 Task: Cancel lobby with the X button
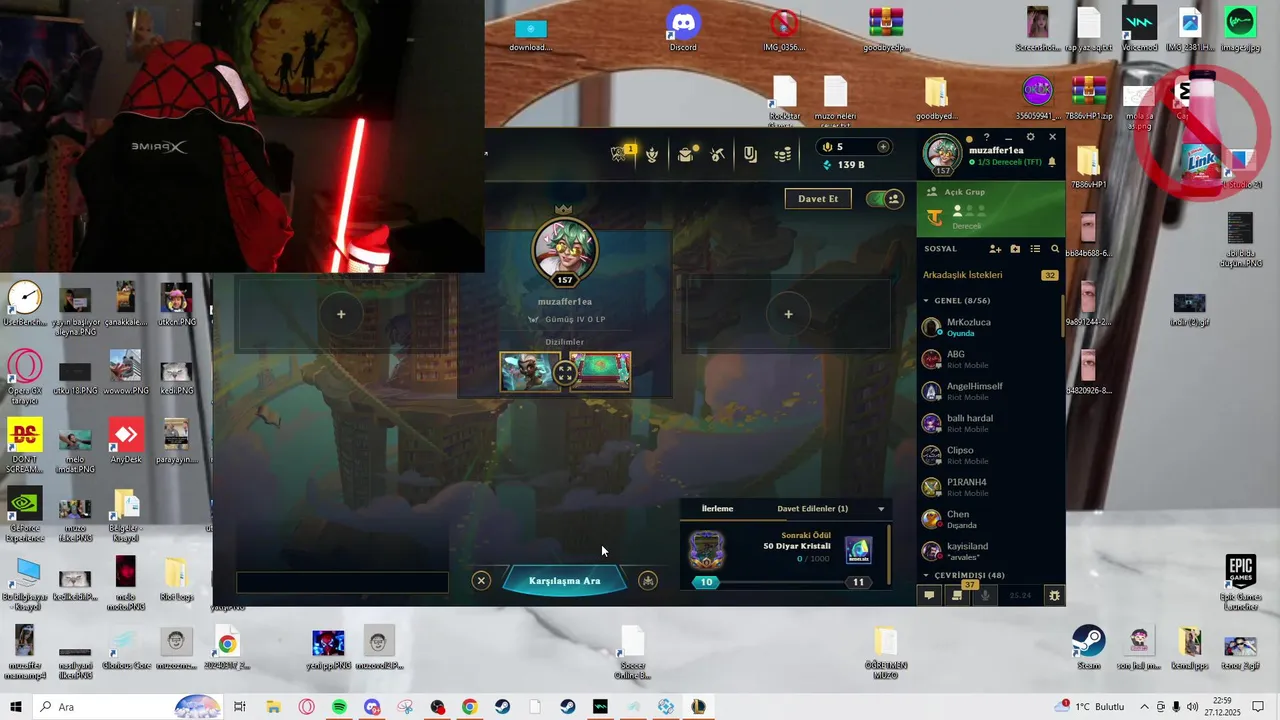[x=481, y=581]
